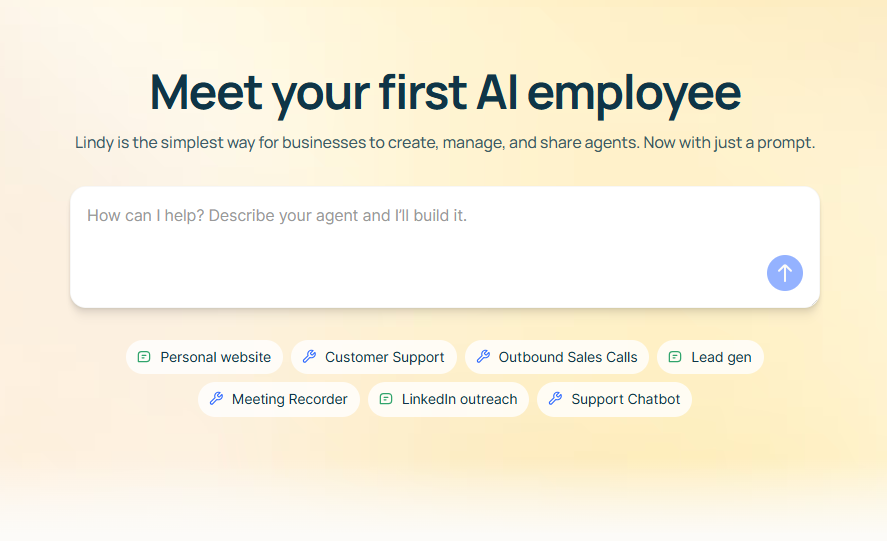This screenshot has height=541, width=887.
Task: Click the green icon beside LinkedIn outreach
Action: (x=386, y=399)
